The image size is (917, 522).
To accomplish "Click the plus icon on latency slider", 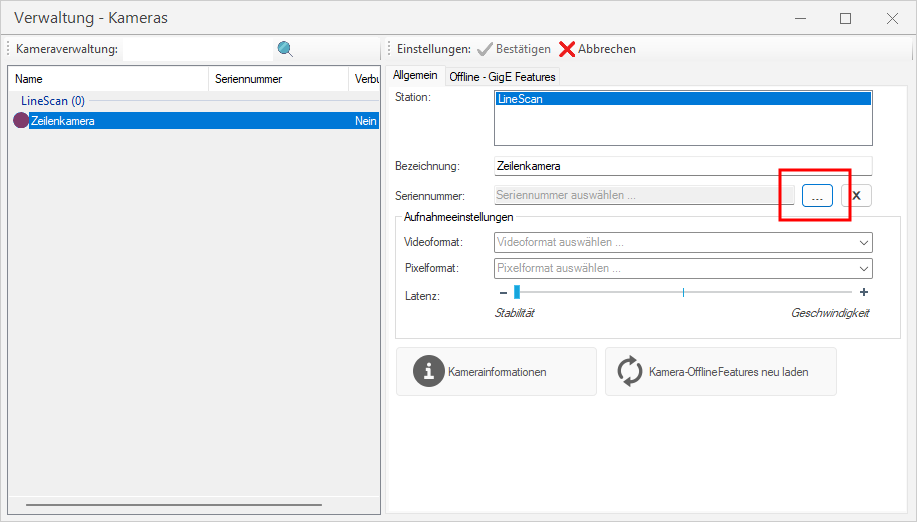I will (864, 292).
